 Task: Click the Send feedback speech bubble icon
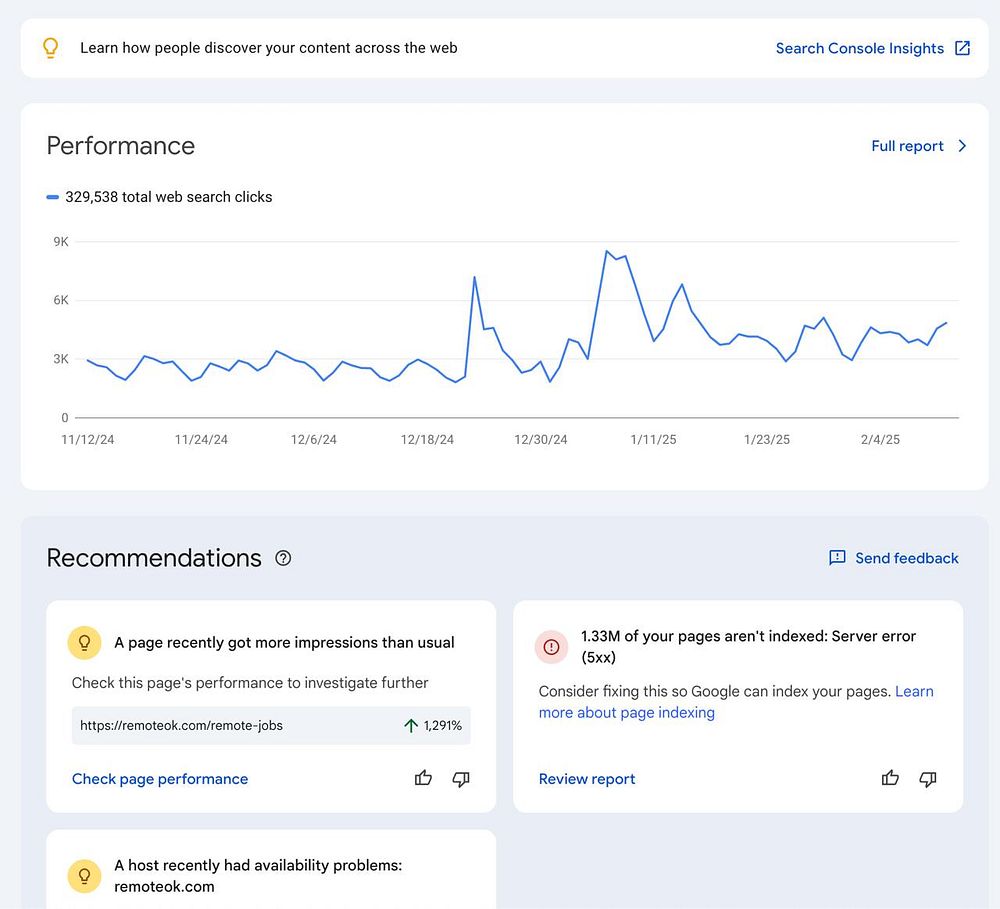click(x=837, y=558)
